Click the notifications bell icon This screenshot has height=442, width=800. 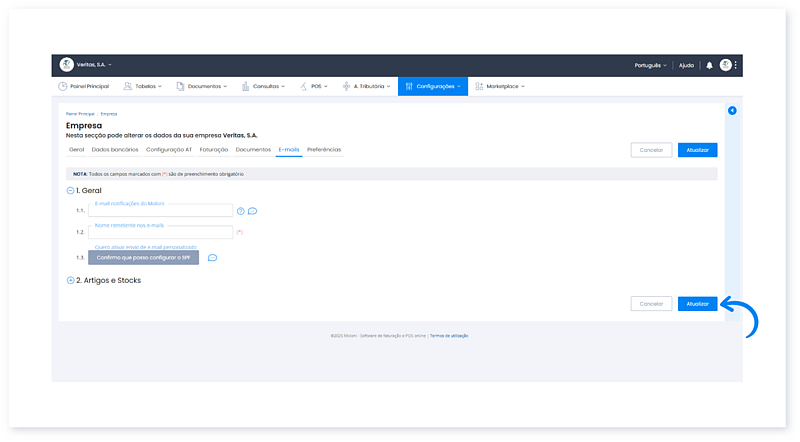click(709, 65)
